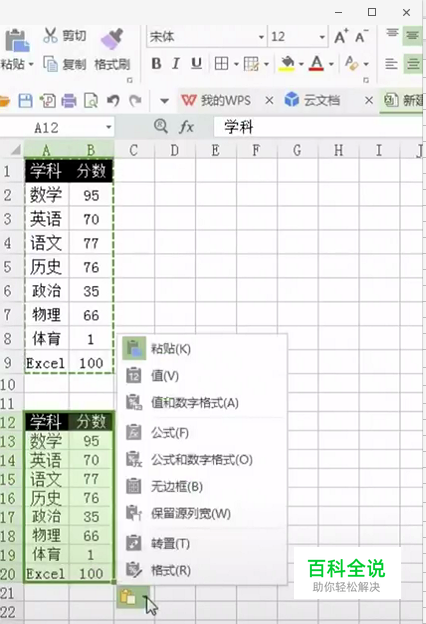The width and height of the screenshot is (426, 624).
Task: Click the select-all corner triangle
Action: pyautogui.click(x=15, y=150)
